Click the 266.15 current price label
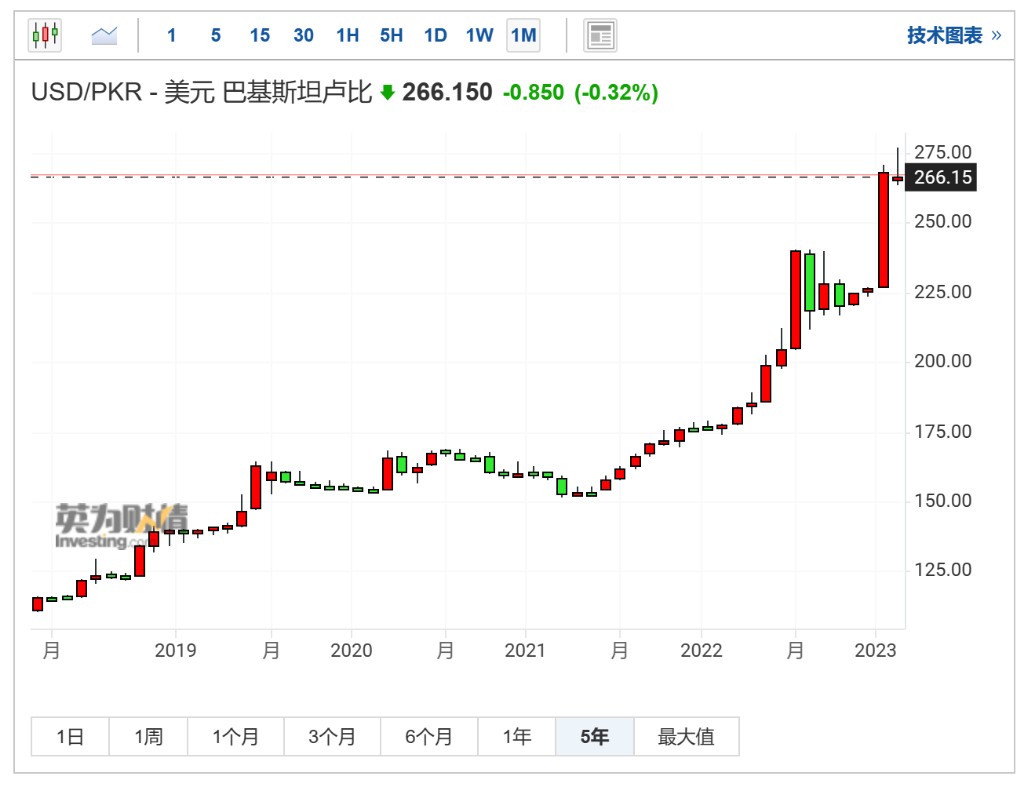 tap(942, 178)
